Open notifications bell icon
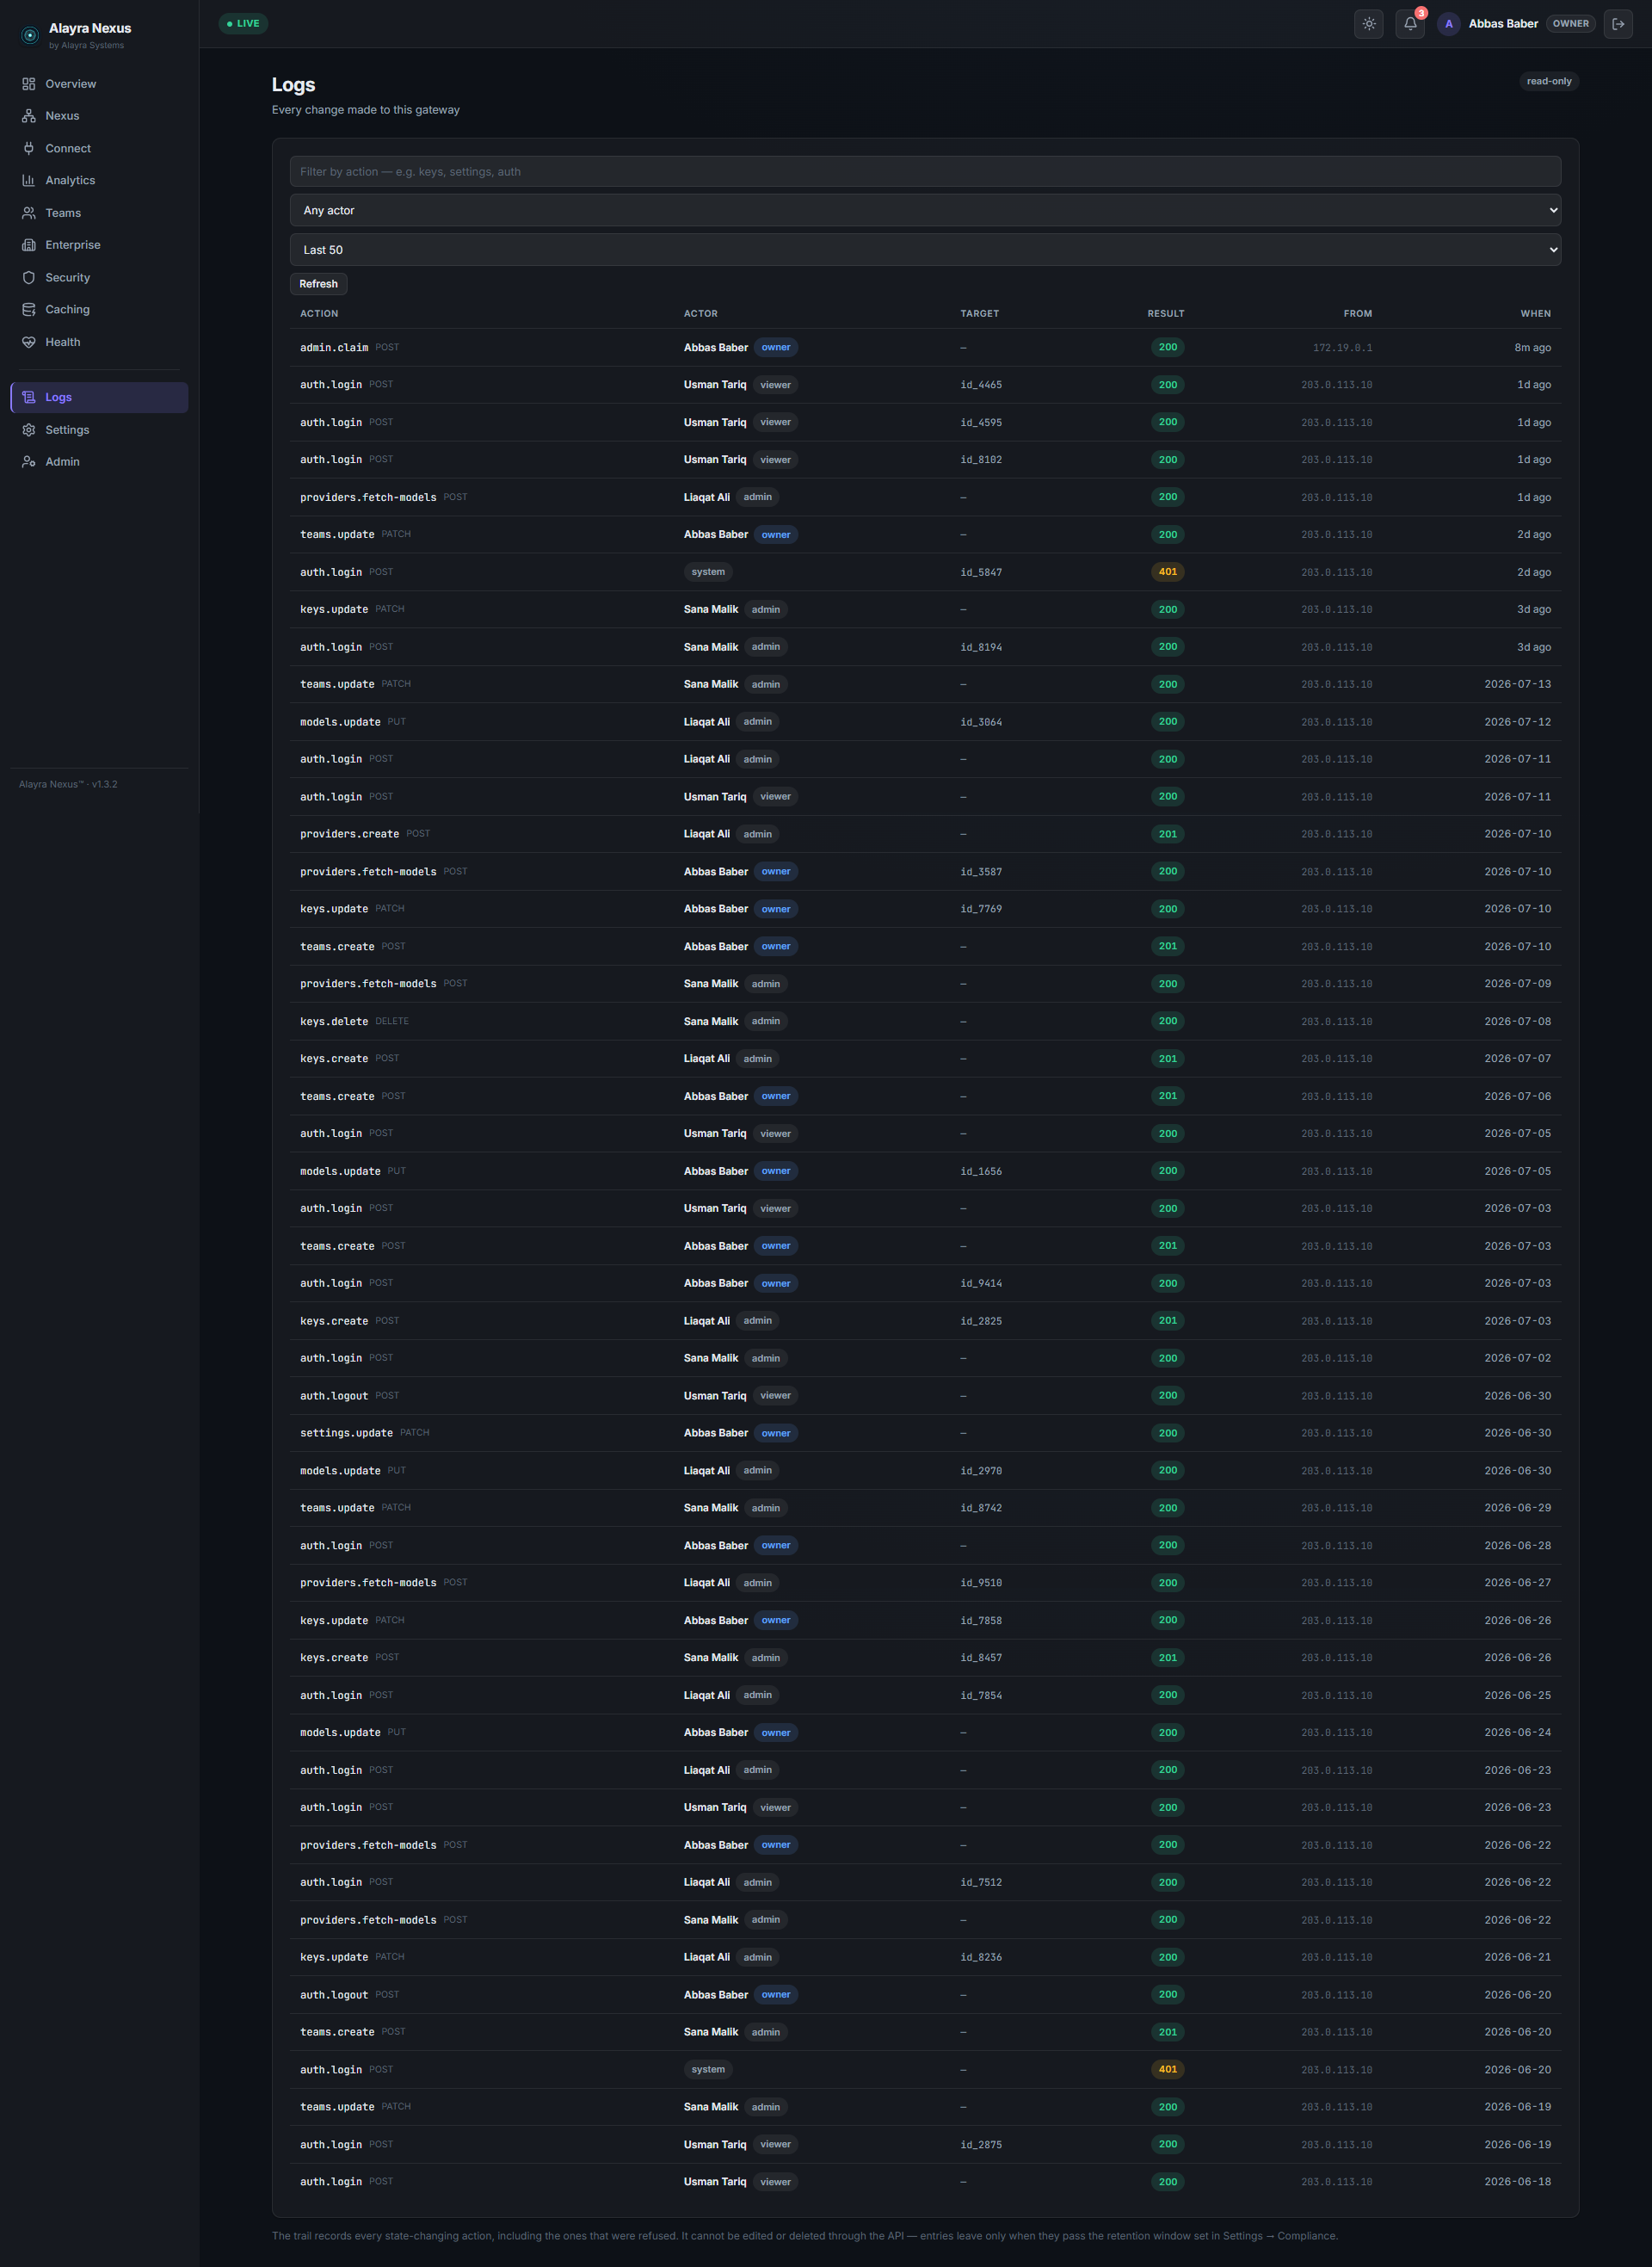Image resolution: width=1652 pixels, height=2267 pixels. 1410,24
